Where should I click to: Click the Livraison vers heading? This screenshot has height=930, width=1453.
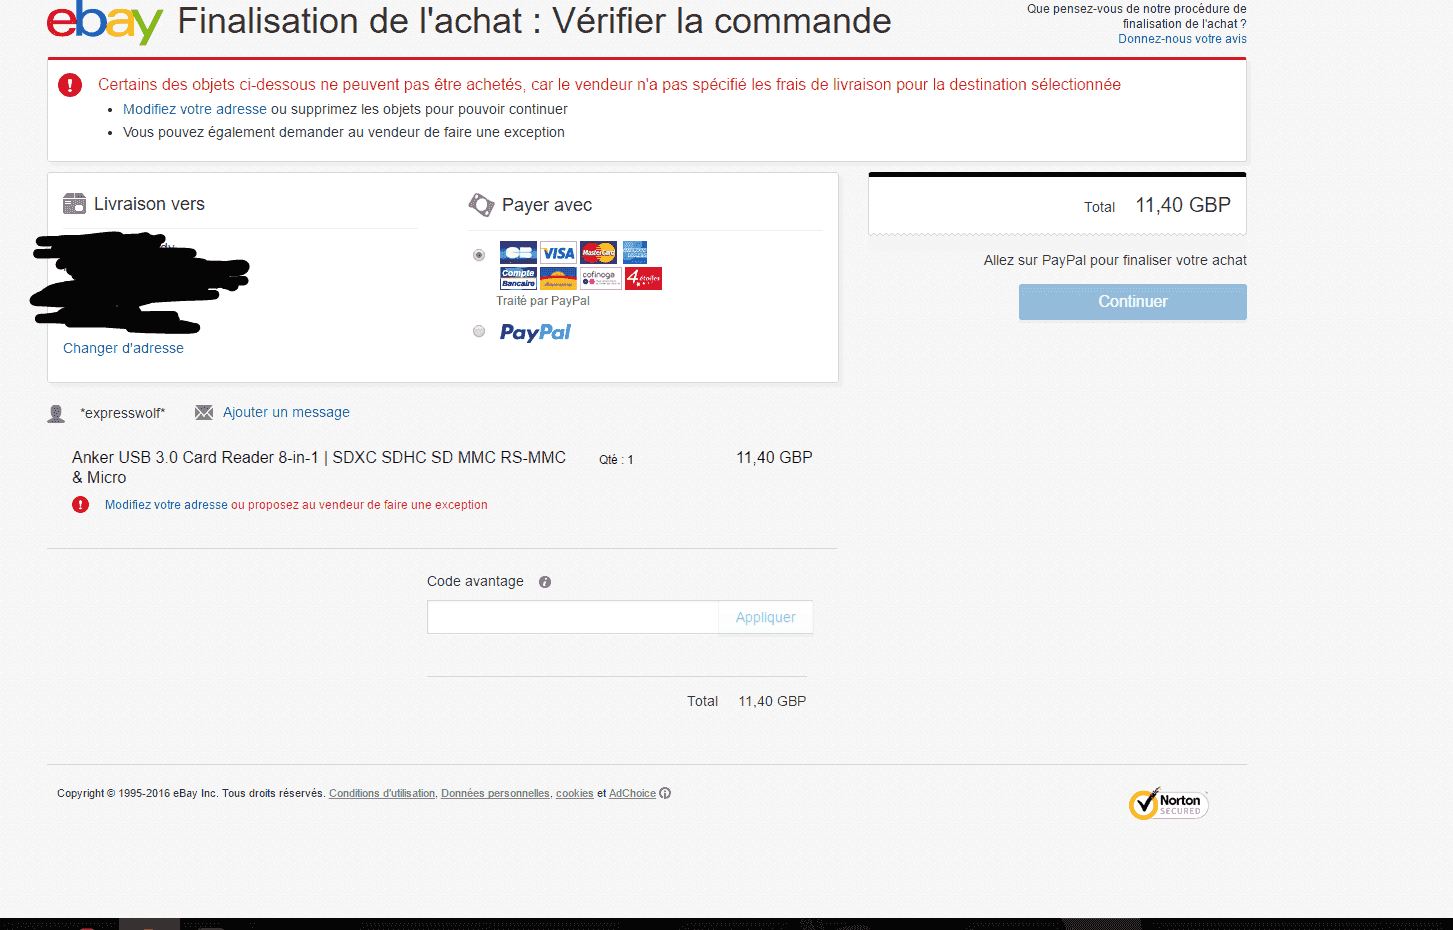tap(149, 204)
